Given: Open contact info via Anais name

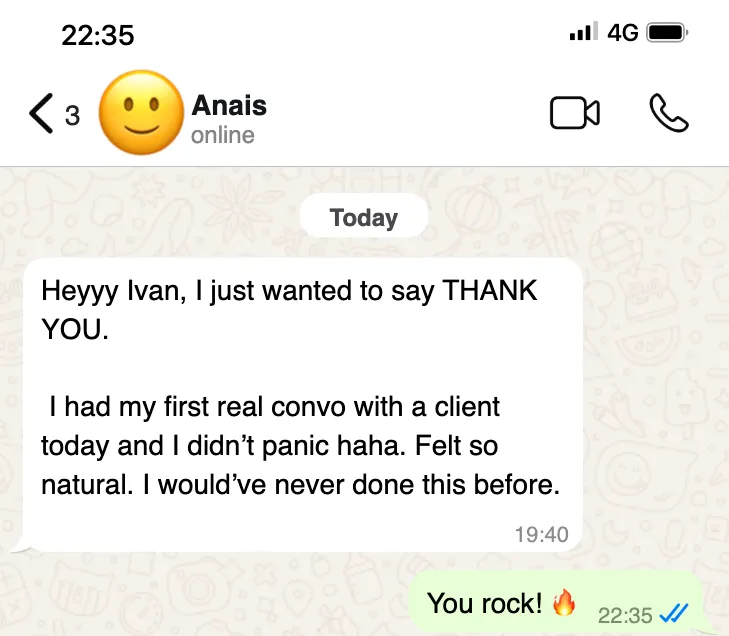Looking at the screenshot, I should coord(229,105).
